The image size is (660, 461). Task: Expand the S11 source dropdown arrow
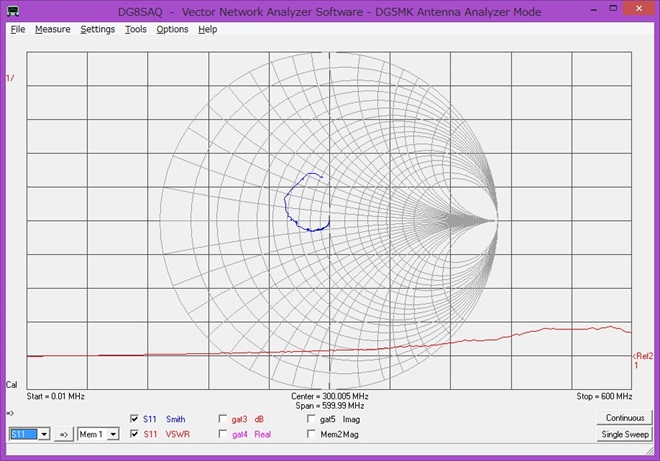[44, 434]
